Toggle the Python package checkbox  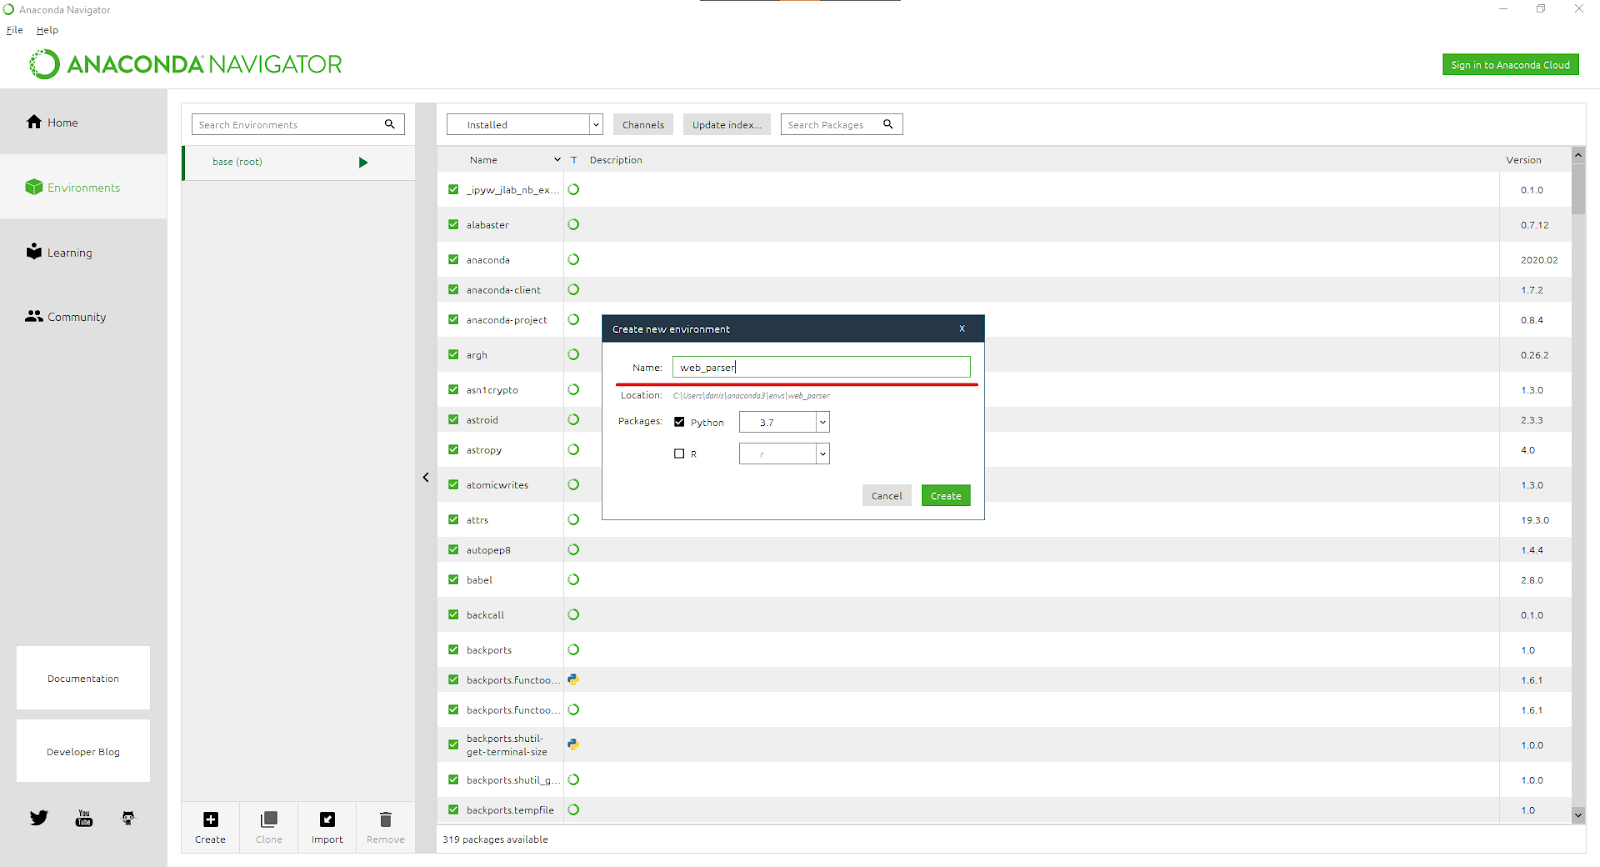point(679,422)
